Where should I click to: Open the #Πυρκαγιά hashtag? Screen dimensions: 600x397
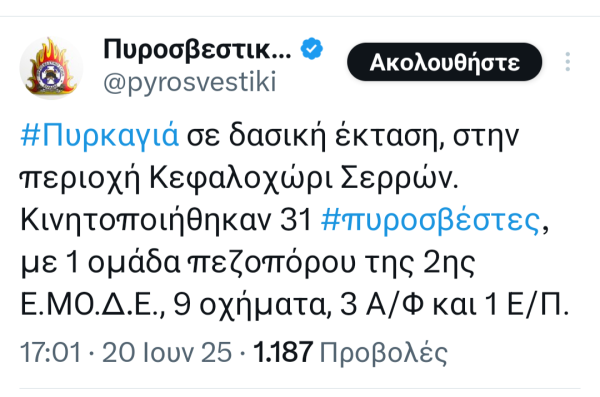[99, 136]
